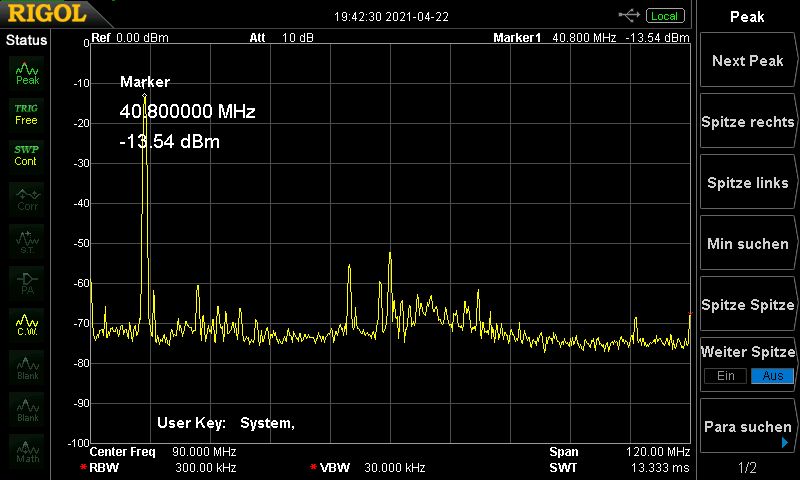This screenshot has width=800, height=480.
Task: Click the Marker label above the peak
Action: 145,82
